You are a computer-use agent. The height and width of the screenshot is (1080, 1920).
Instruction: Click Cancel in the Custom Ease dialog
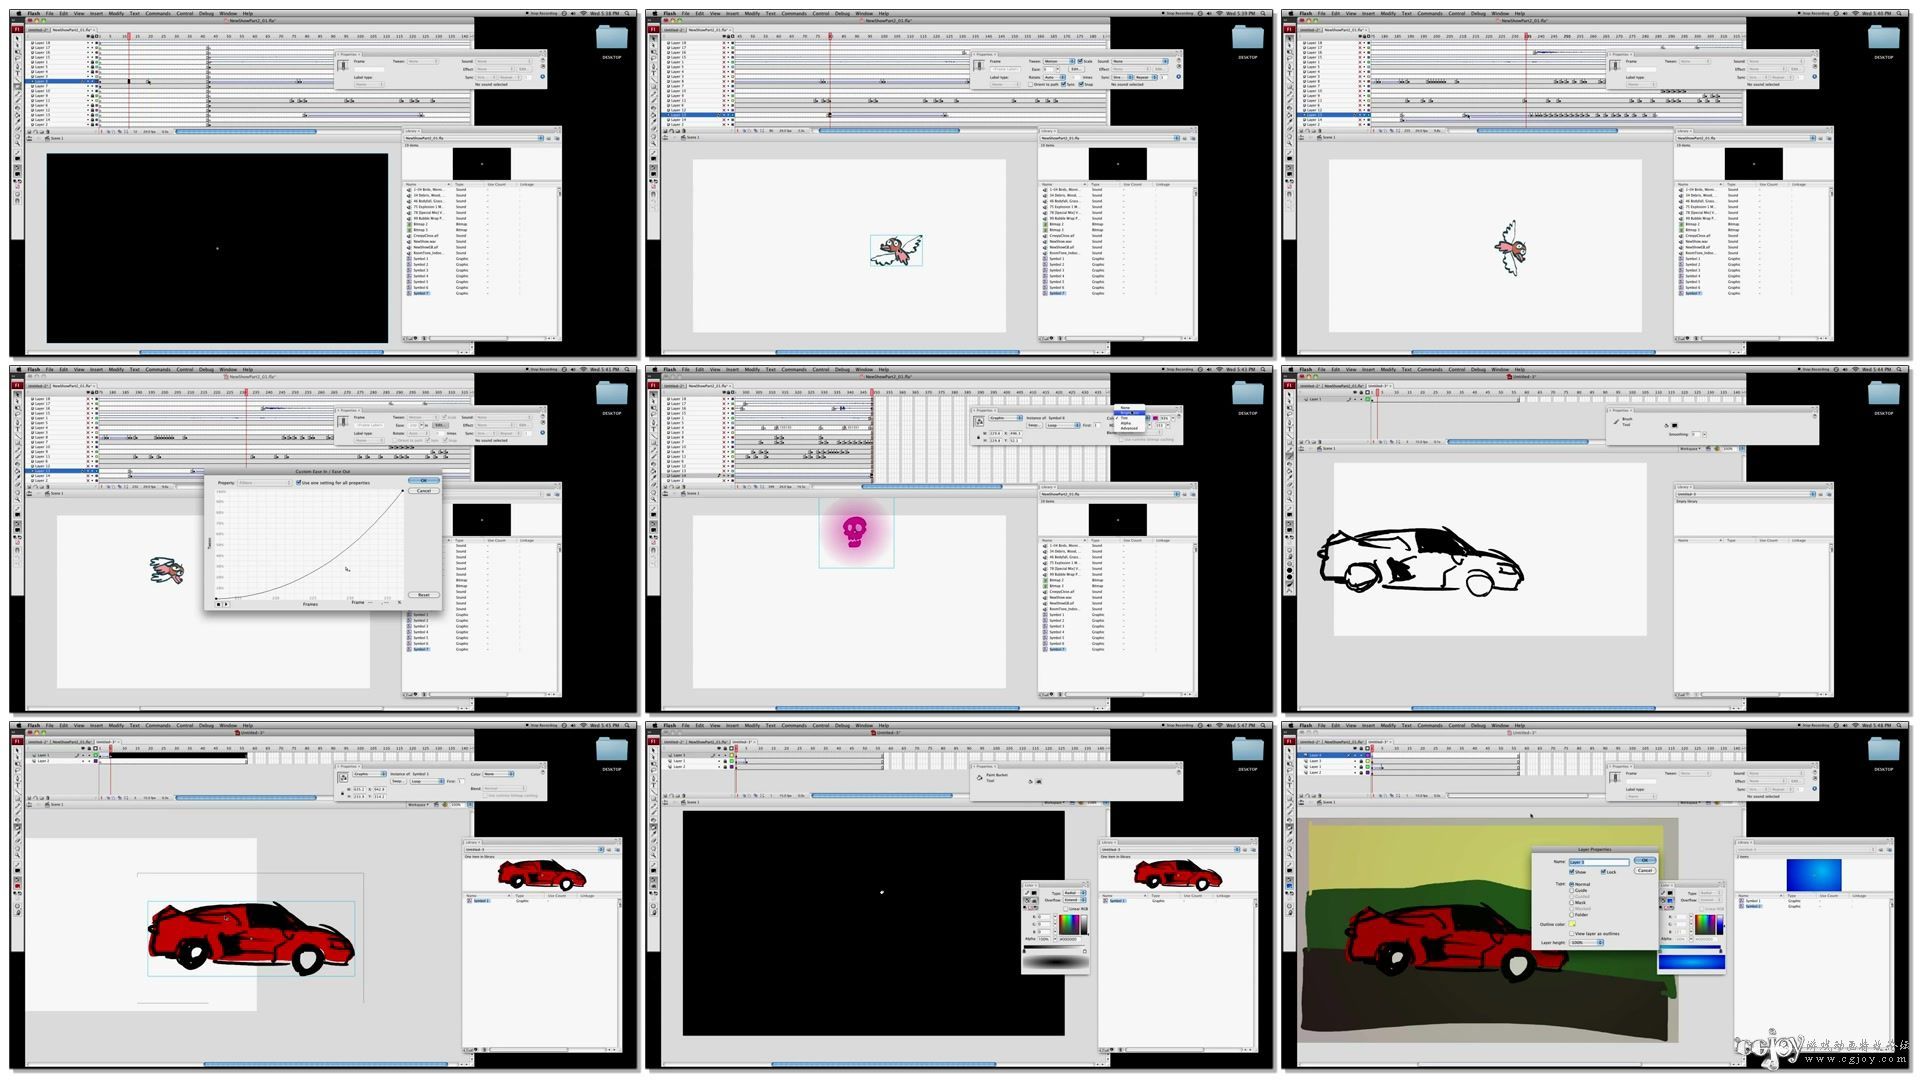coord(424,491)
